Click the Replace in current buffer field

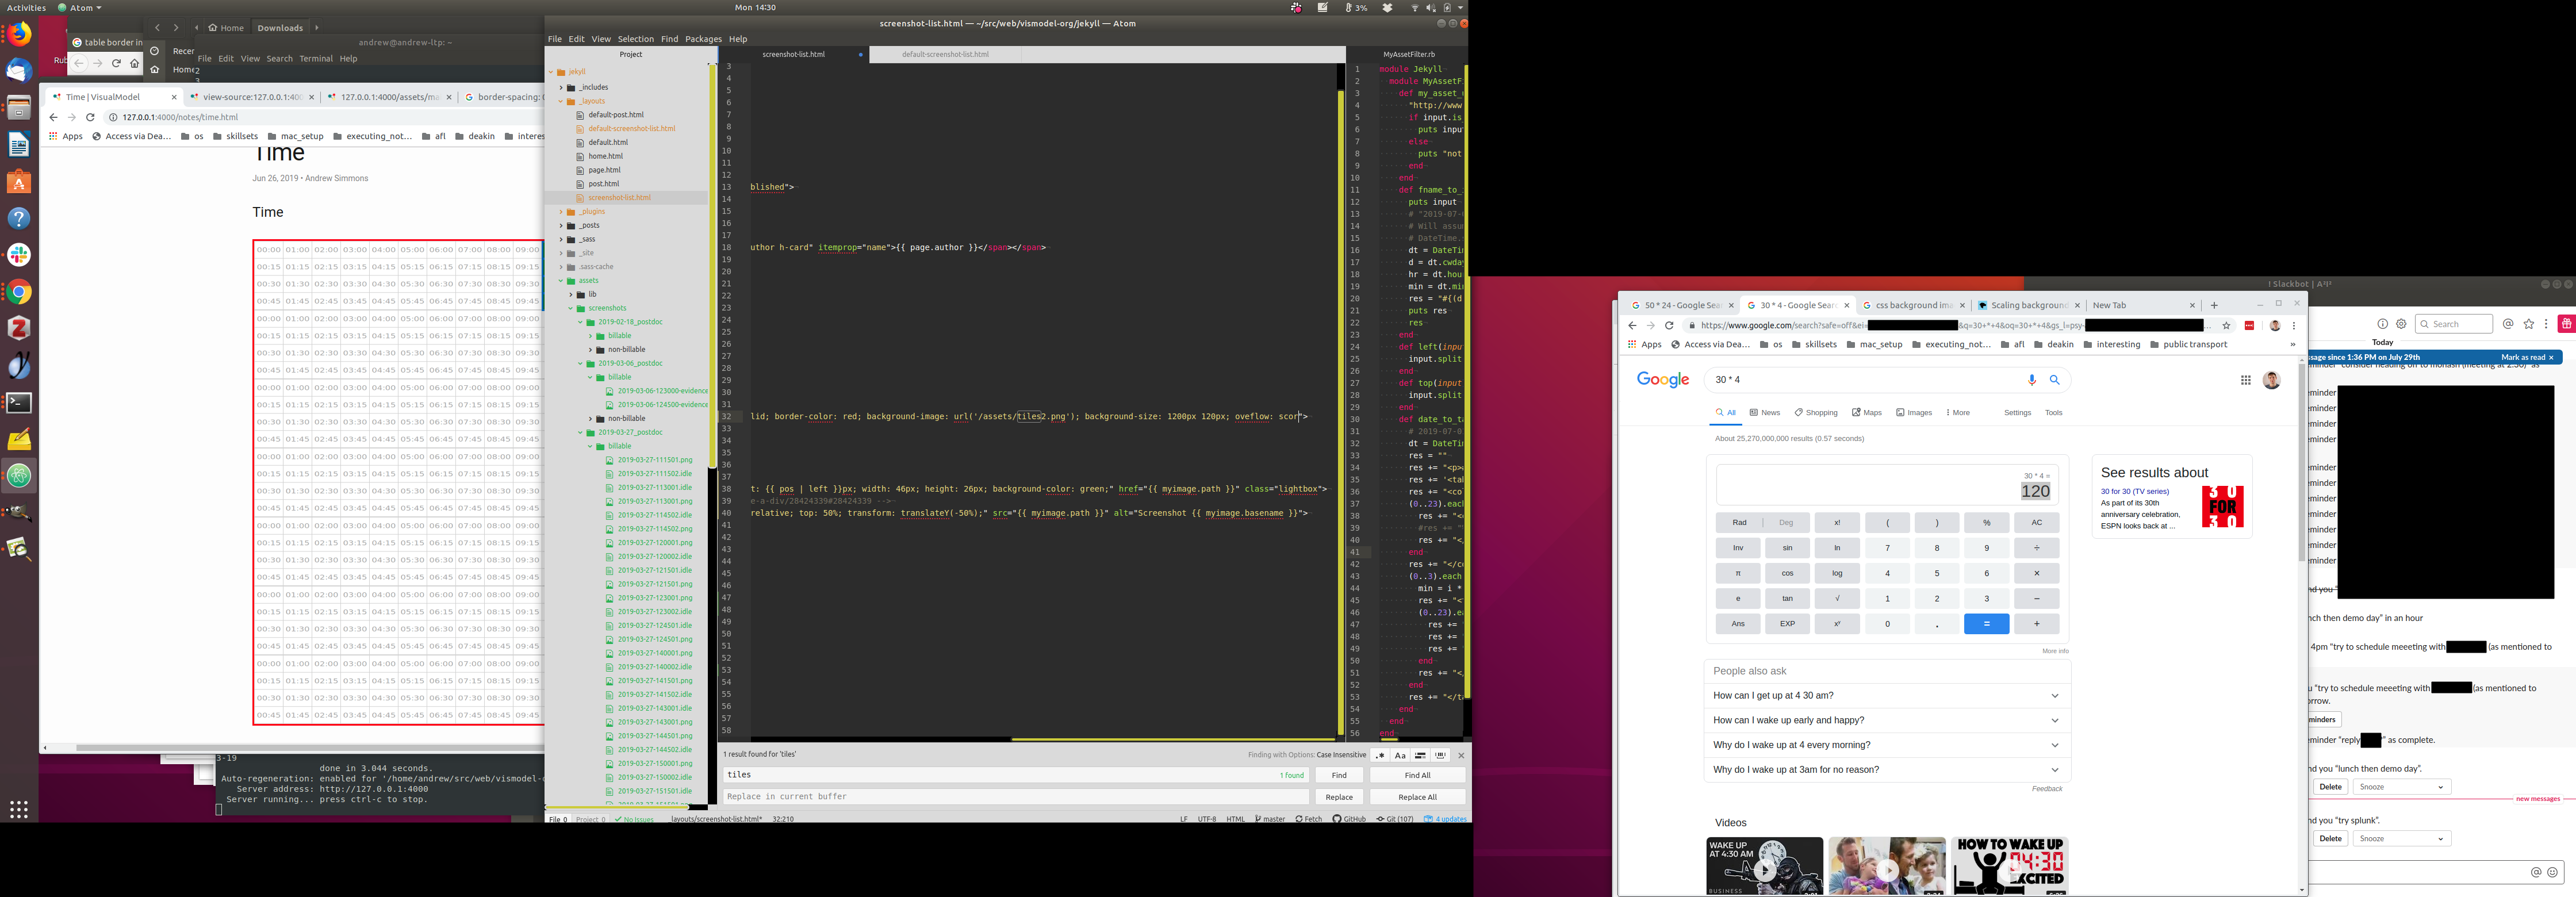point(1015,797)
